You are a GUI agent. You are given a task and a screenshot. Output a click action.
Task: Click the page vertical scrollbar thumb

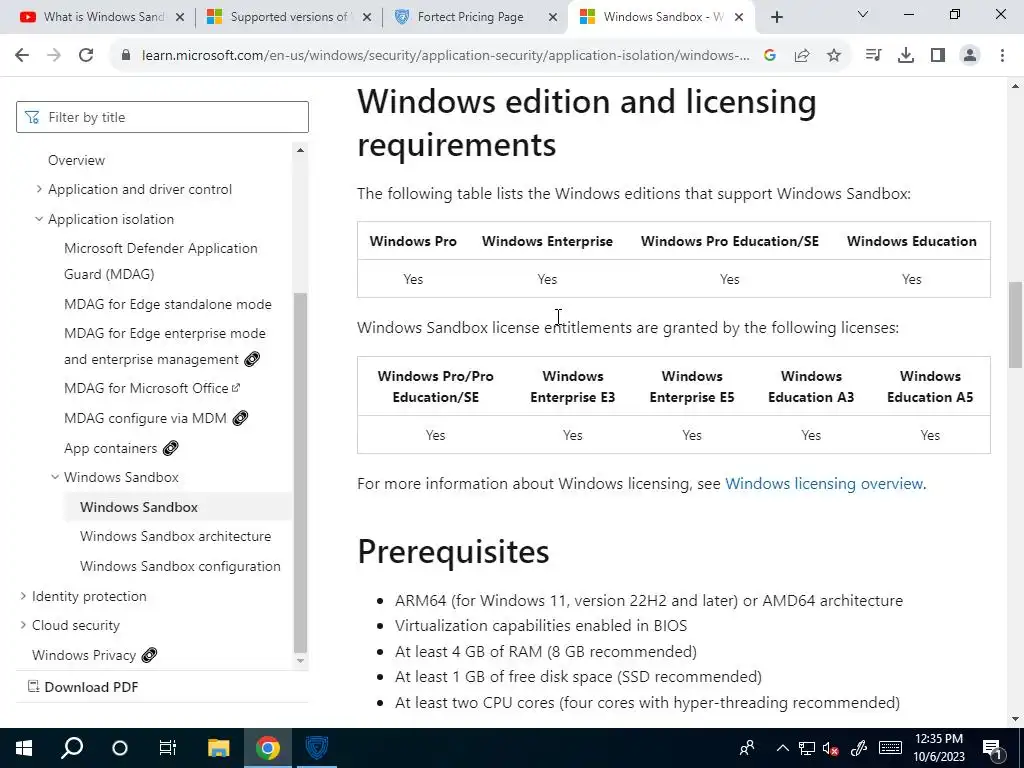pos(1016,325)
